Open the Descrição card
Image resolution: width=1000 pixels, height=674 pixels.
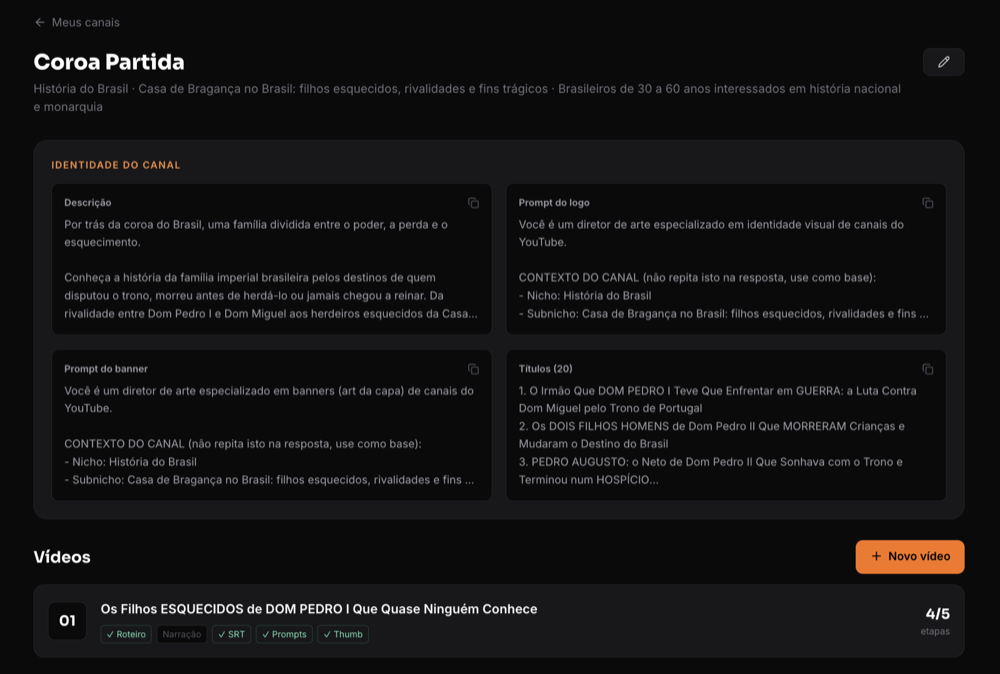pyautogui.click(x=272, y=259)
